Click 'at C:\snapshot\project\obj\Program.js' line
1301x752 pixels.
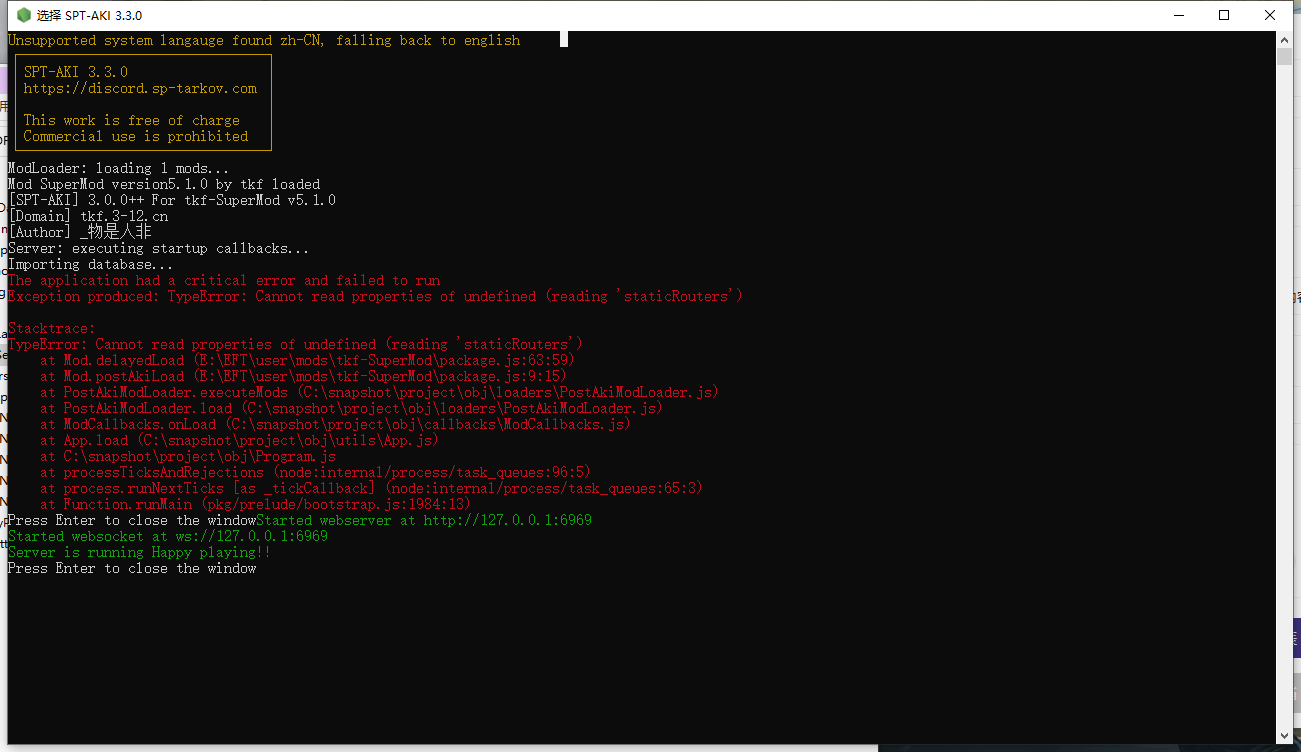[188, 456]
